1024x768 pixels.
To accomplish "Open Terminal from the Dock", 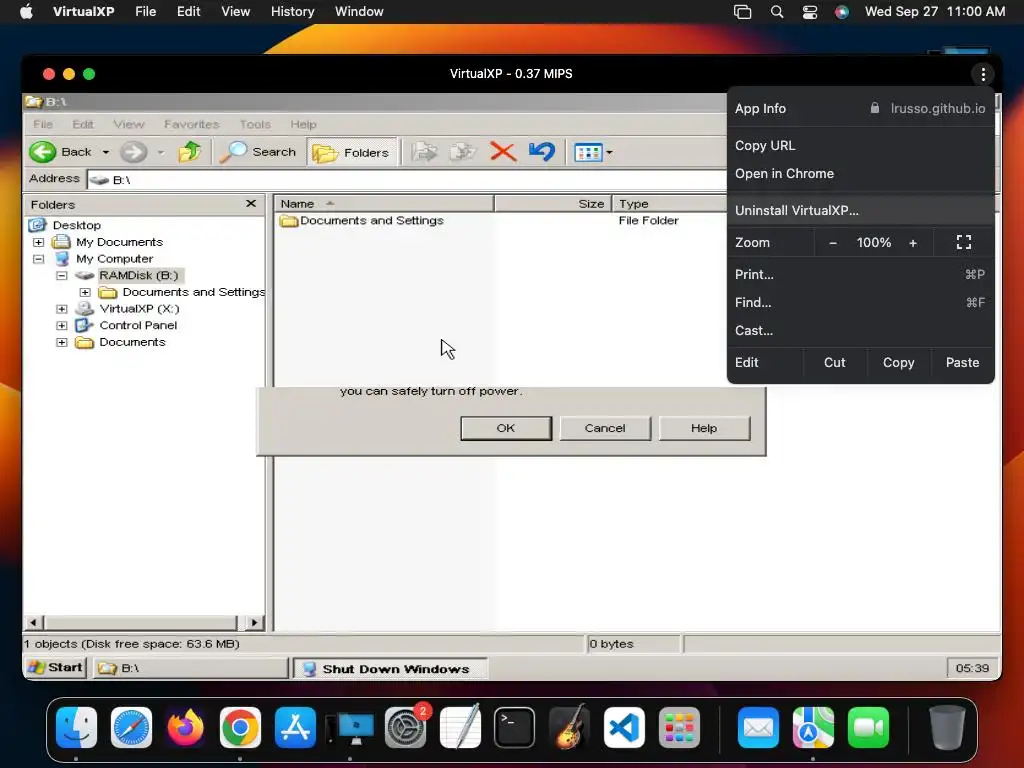I will tap(515, 728).
